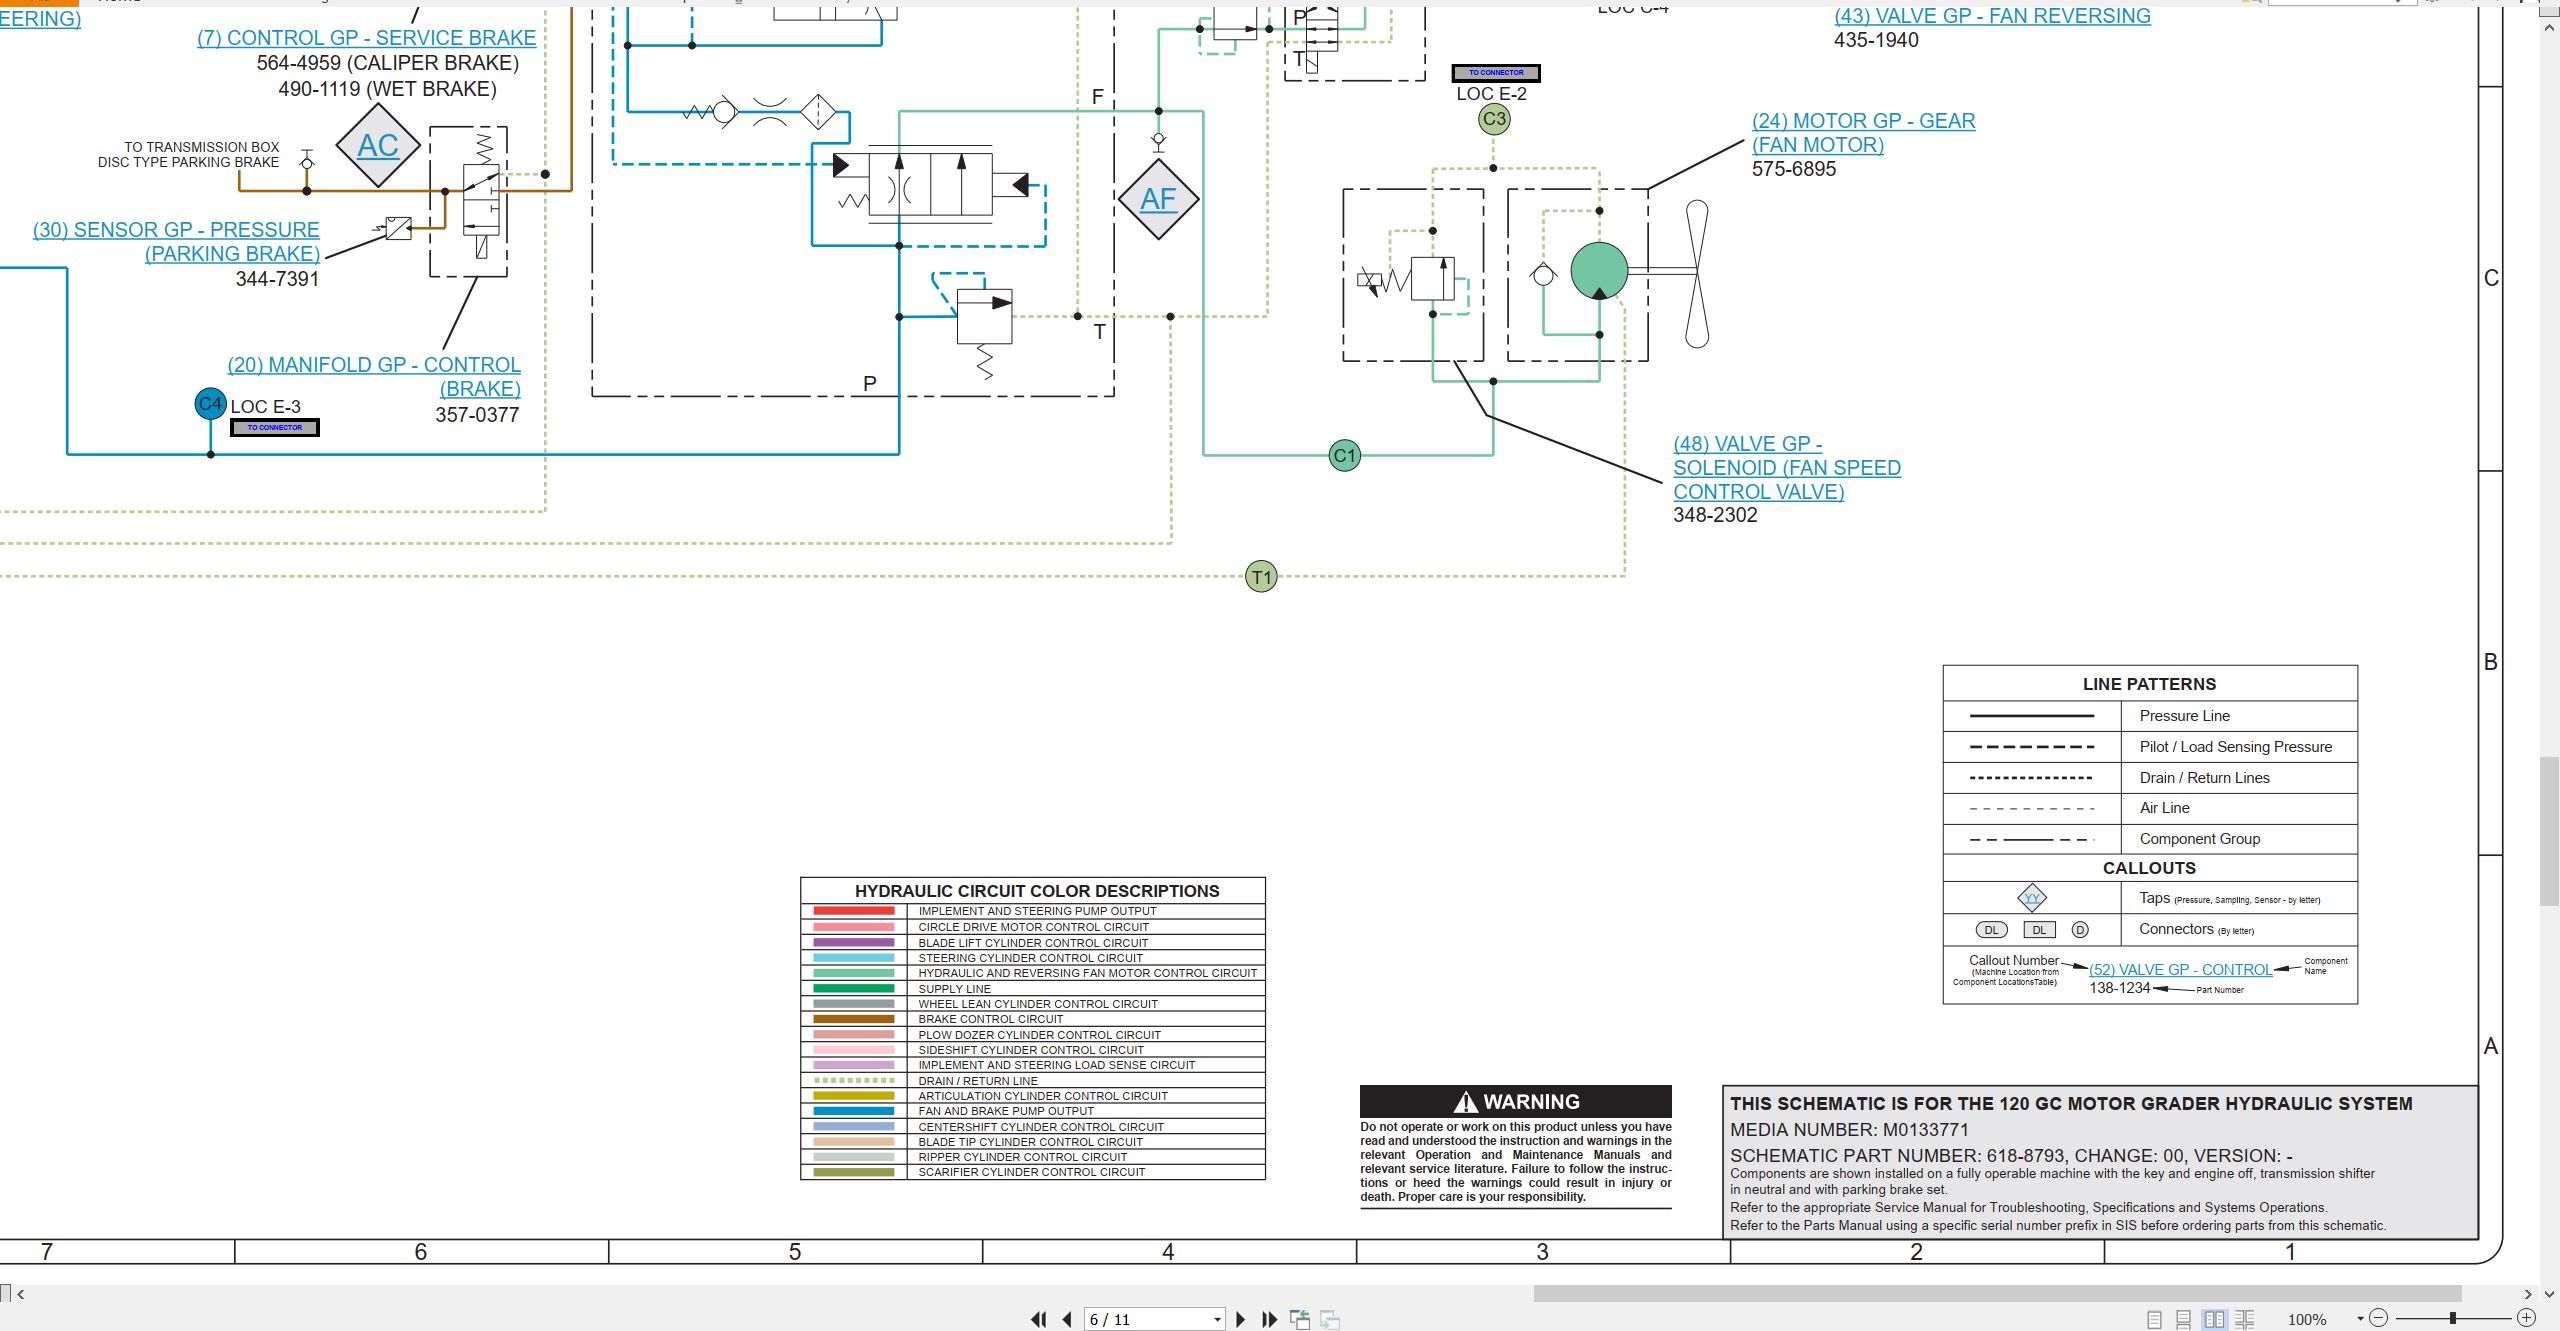
Task: Click the red Implement and Steering Pump Output swatch
Action: point(854,911)
